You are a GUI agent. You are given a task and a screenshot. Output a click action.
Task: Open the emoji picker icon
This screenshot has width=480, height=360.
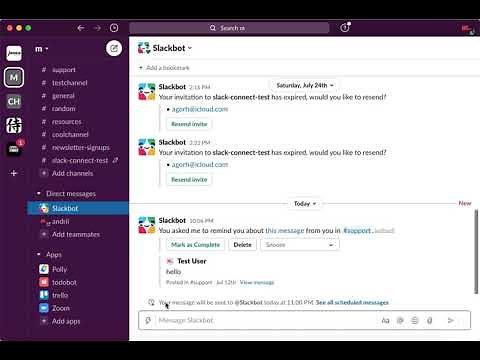point(415,321)
